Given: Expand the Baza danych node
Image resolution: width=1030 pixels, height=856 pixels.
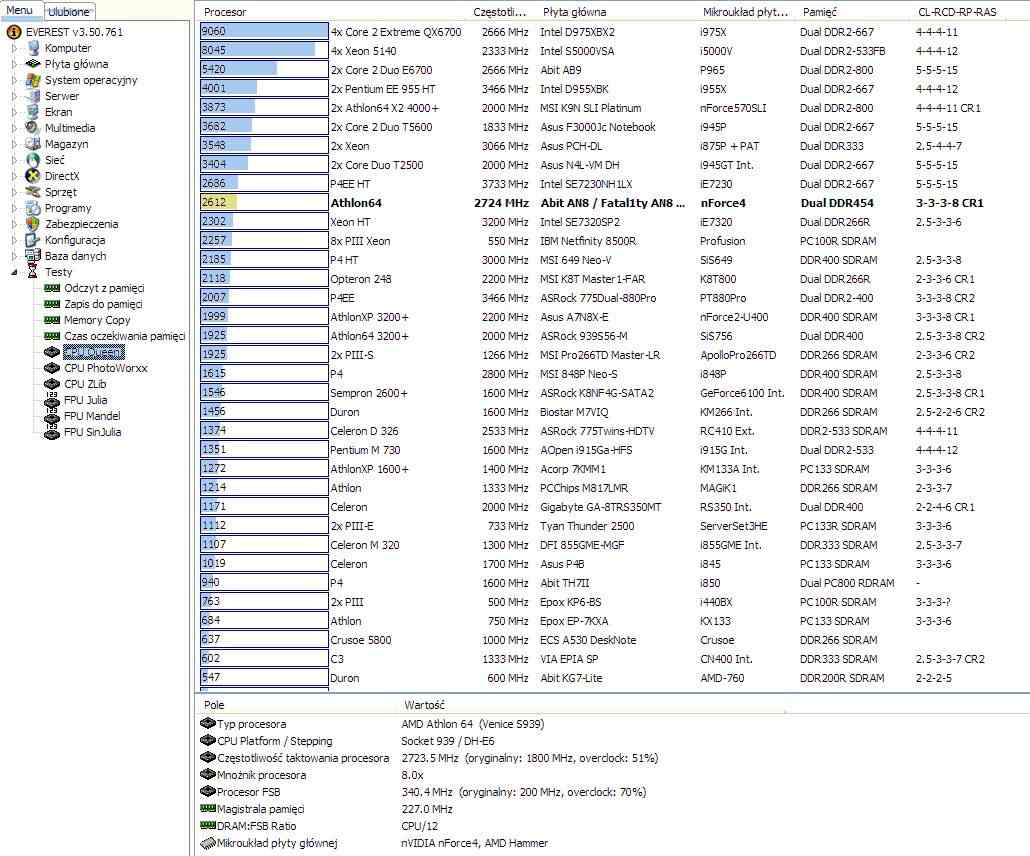Looking at the screenshot, I should pos(14,256).
